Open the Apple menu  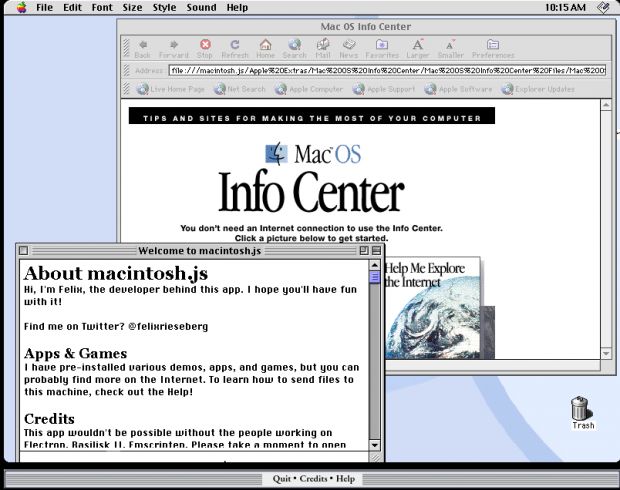pyautogui.click(x=22, y=7)
